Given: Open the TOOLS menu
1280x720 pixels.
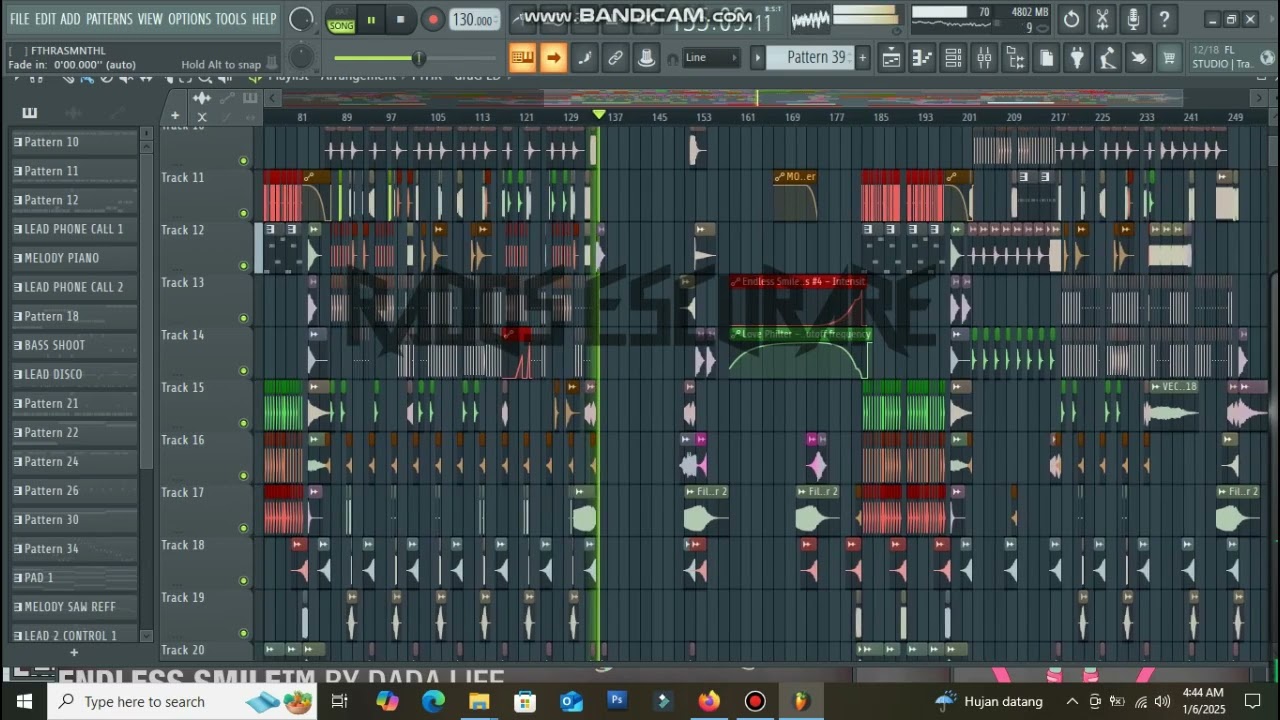Looking at the screenshot, I should pos(231,19).
